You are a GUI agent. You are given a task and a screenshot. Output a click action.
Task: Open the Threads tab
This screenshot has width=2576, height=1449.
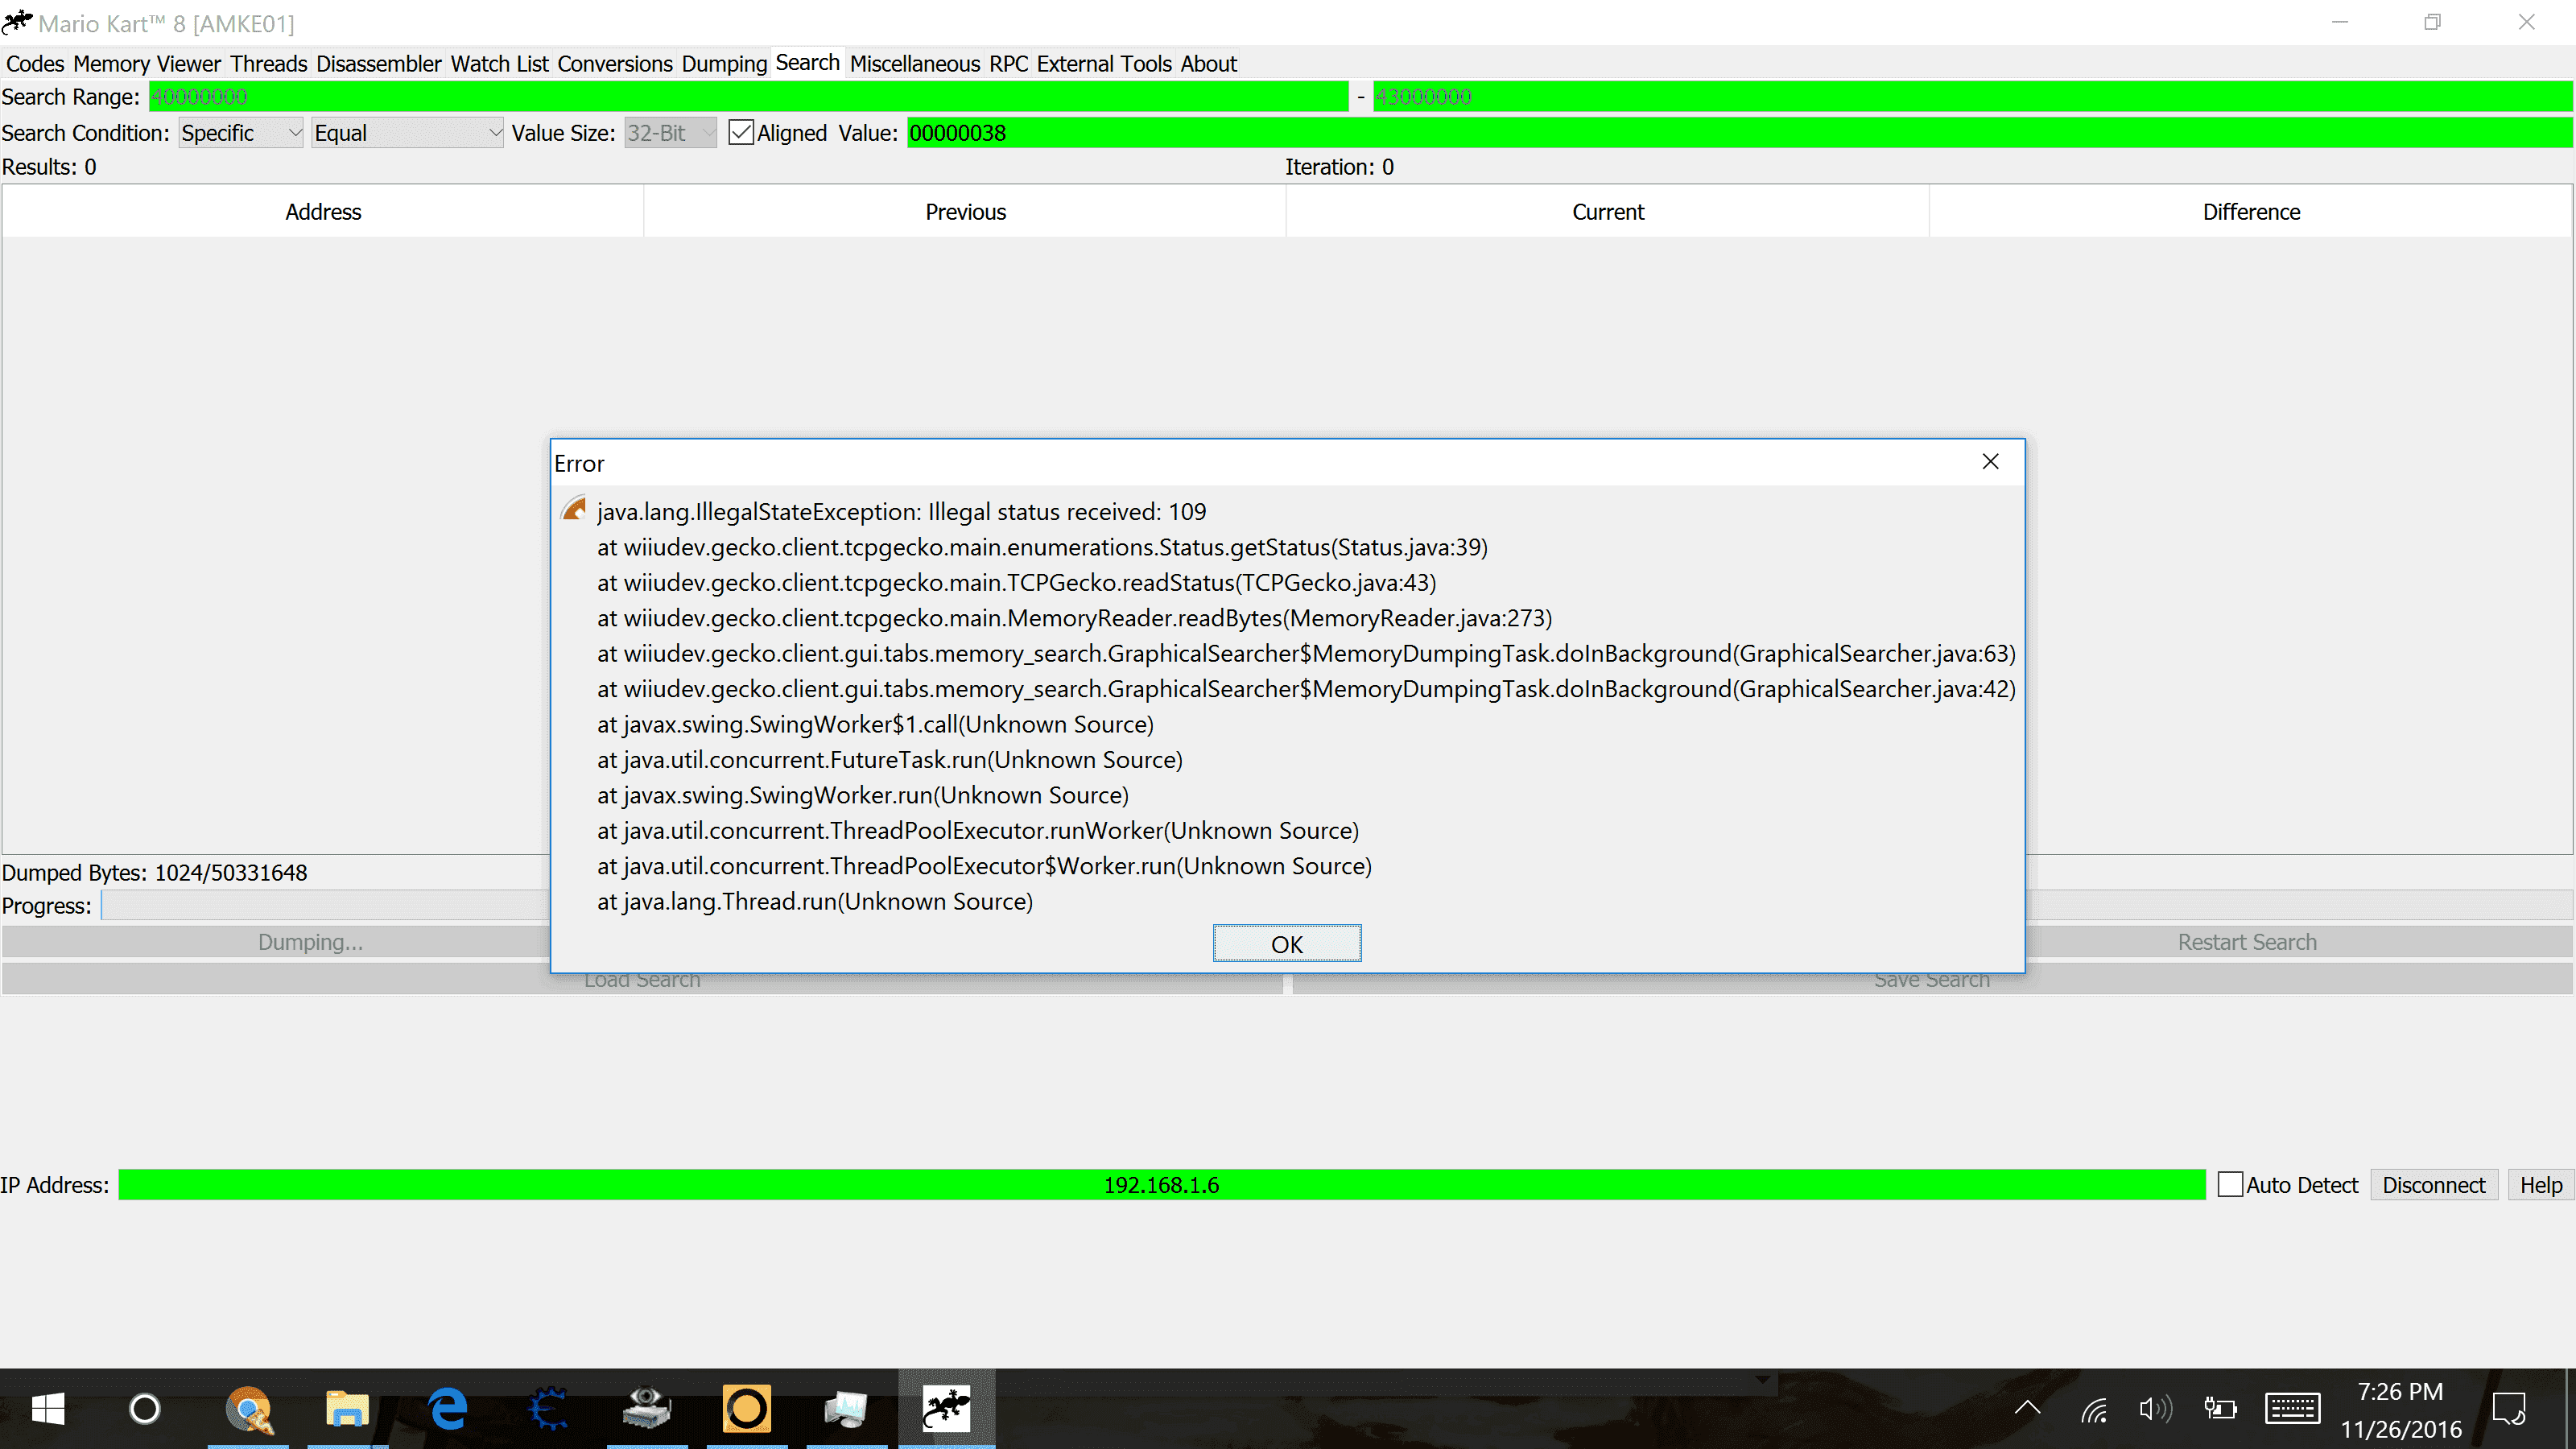pyautogui.click(x=269, y=64)
